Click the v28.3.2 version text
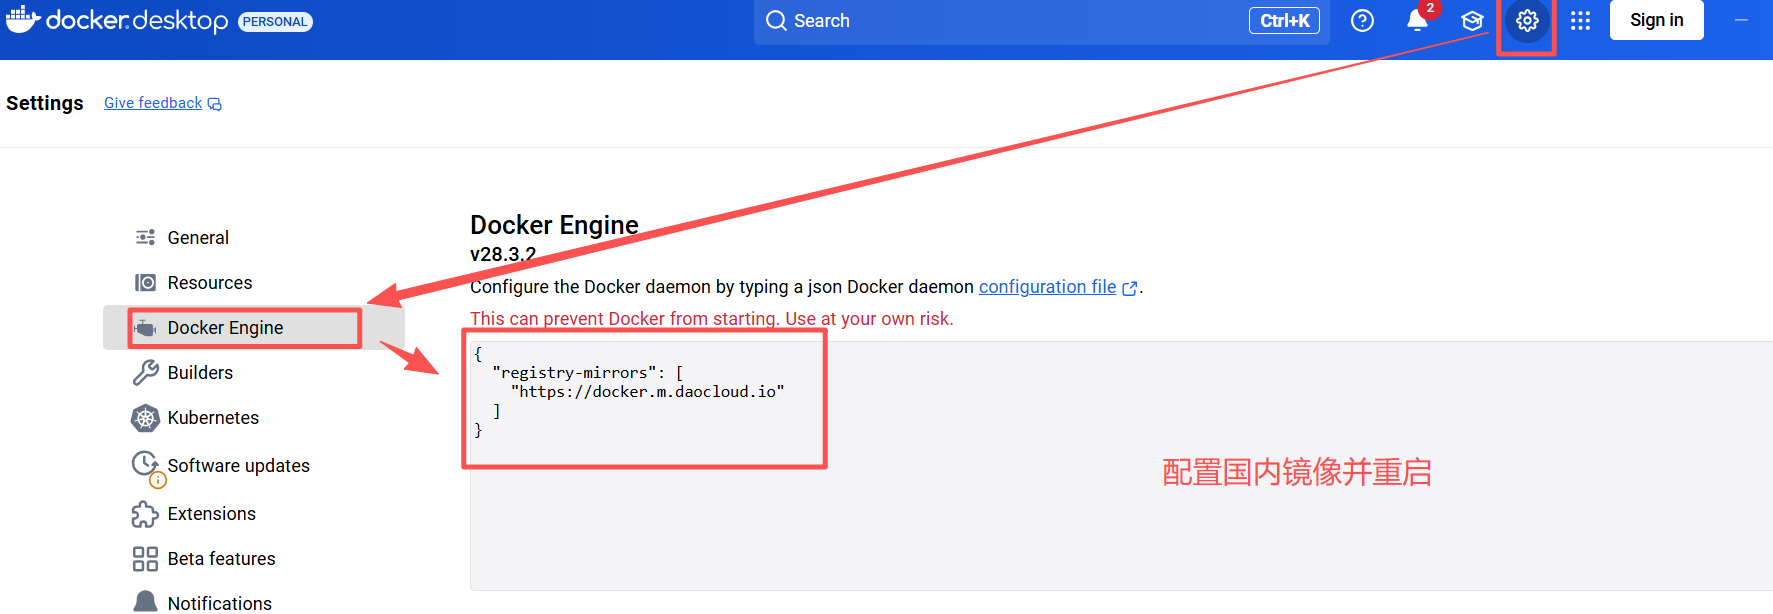This screenshot has width=1773, height=614. point(503,254)
